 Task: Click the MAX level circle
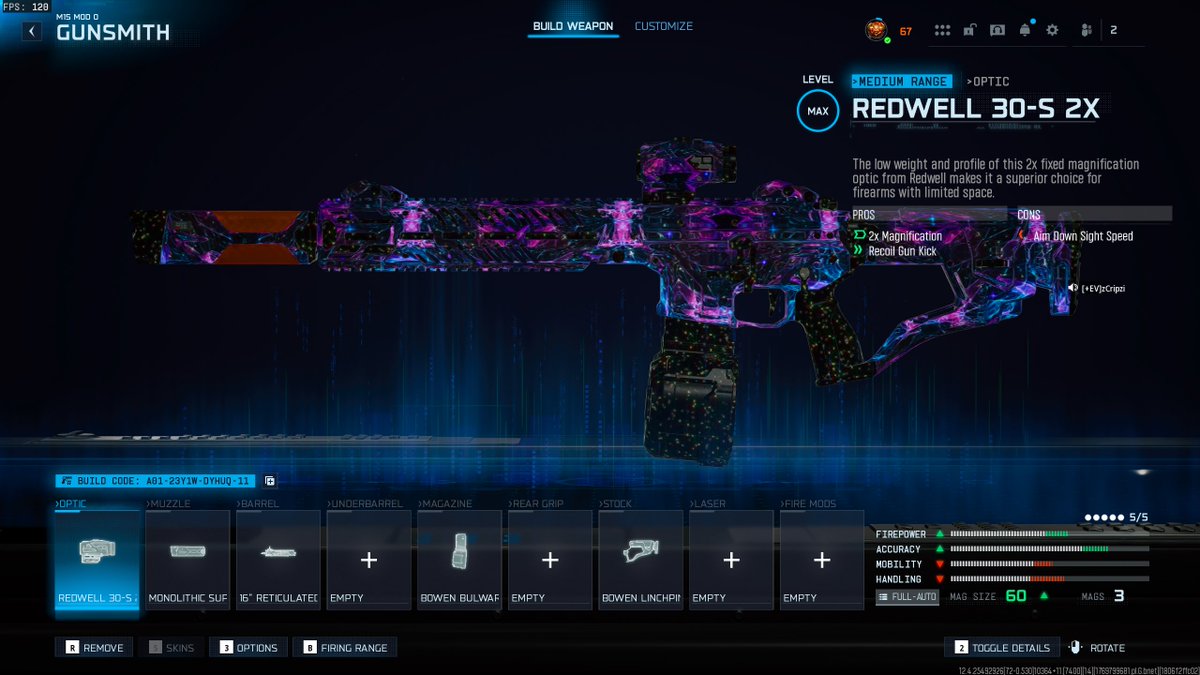(x=818, y=111)
